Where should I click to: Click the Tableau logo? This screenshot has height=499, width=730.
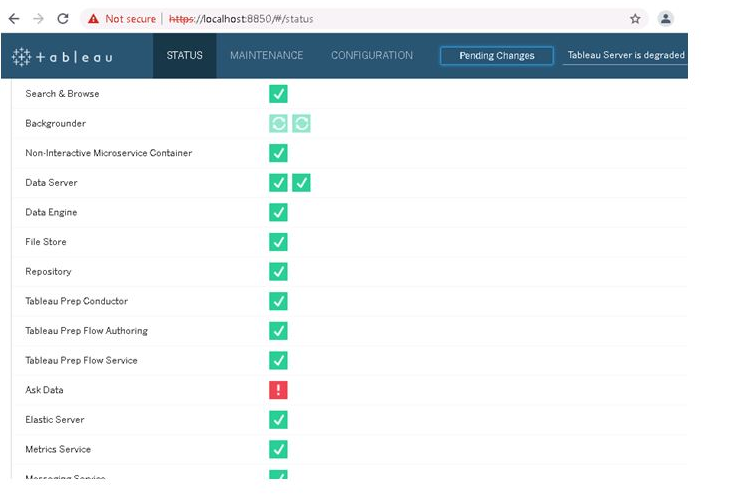[62, 57]
